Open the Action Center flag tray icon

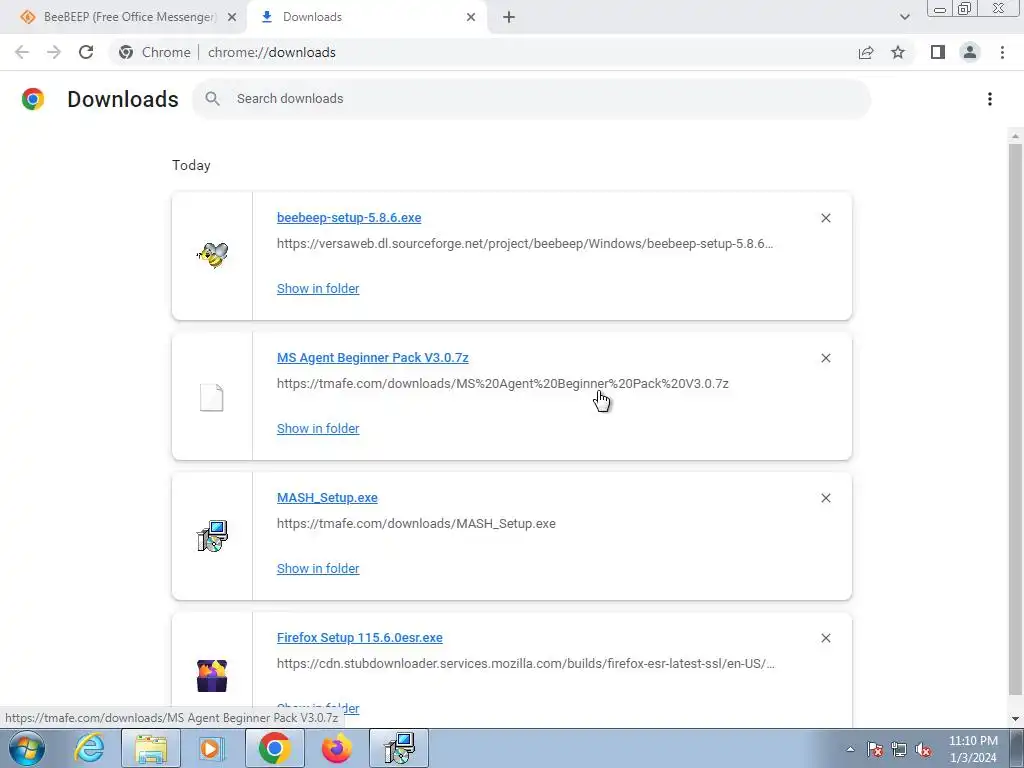pos(875,749)
